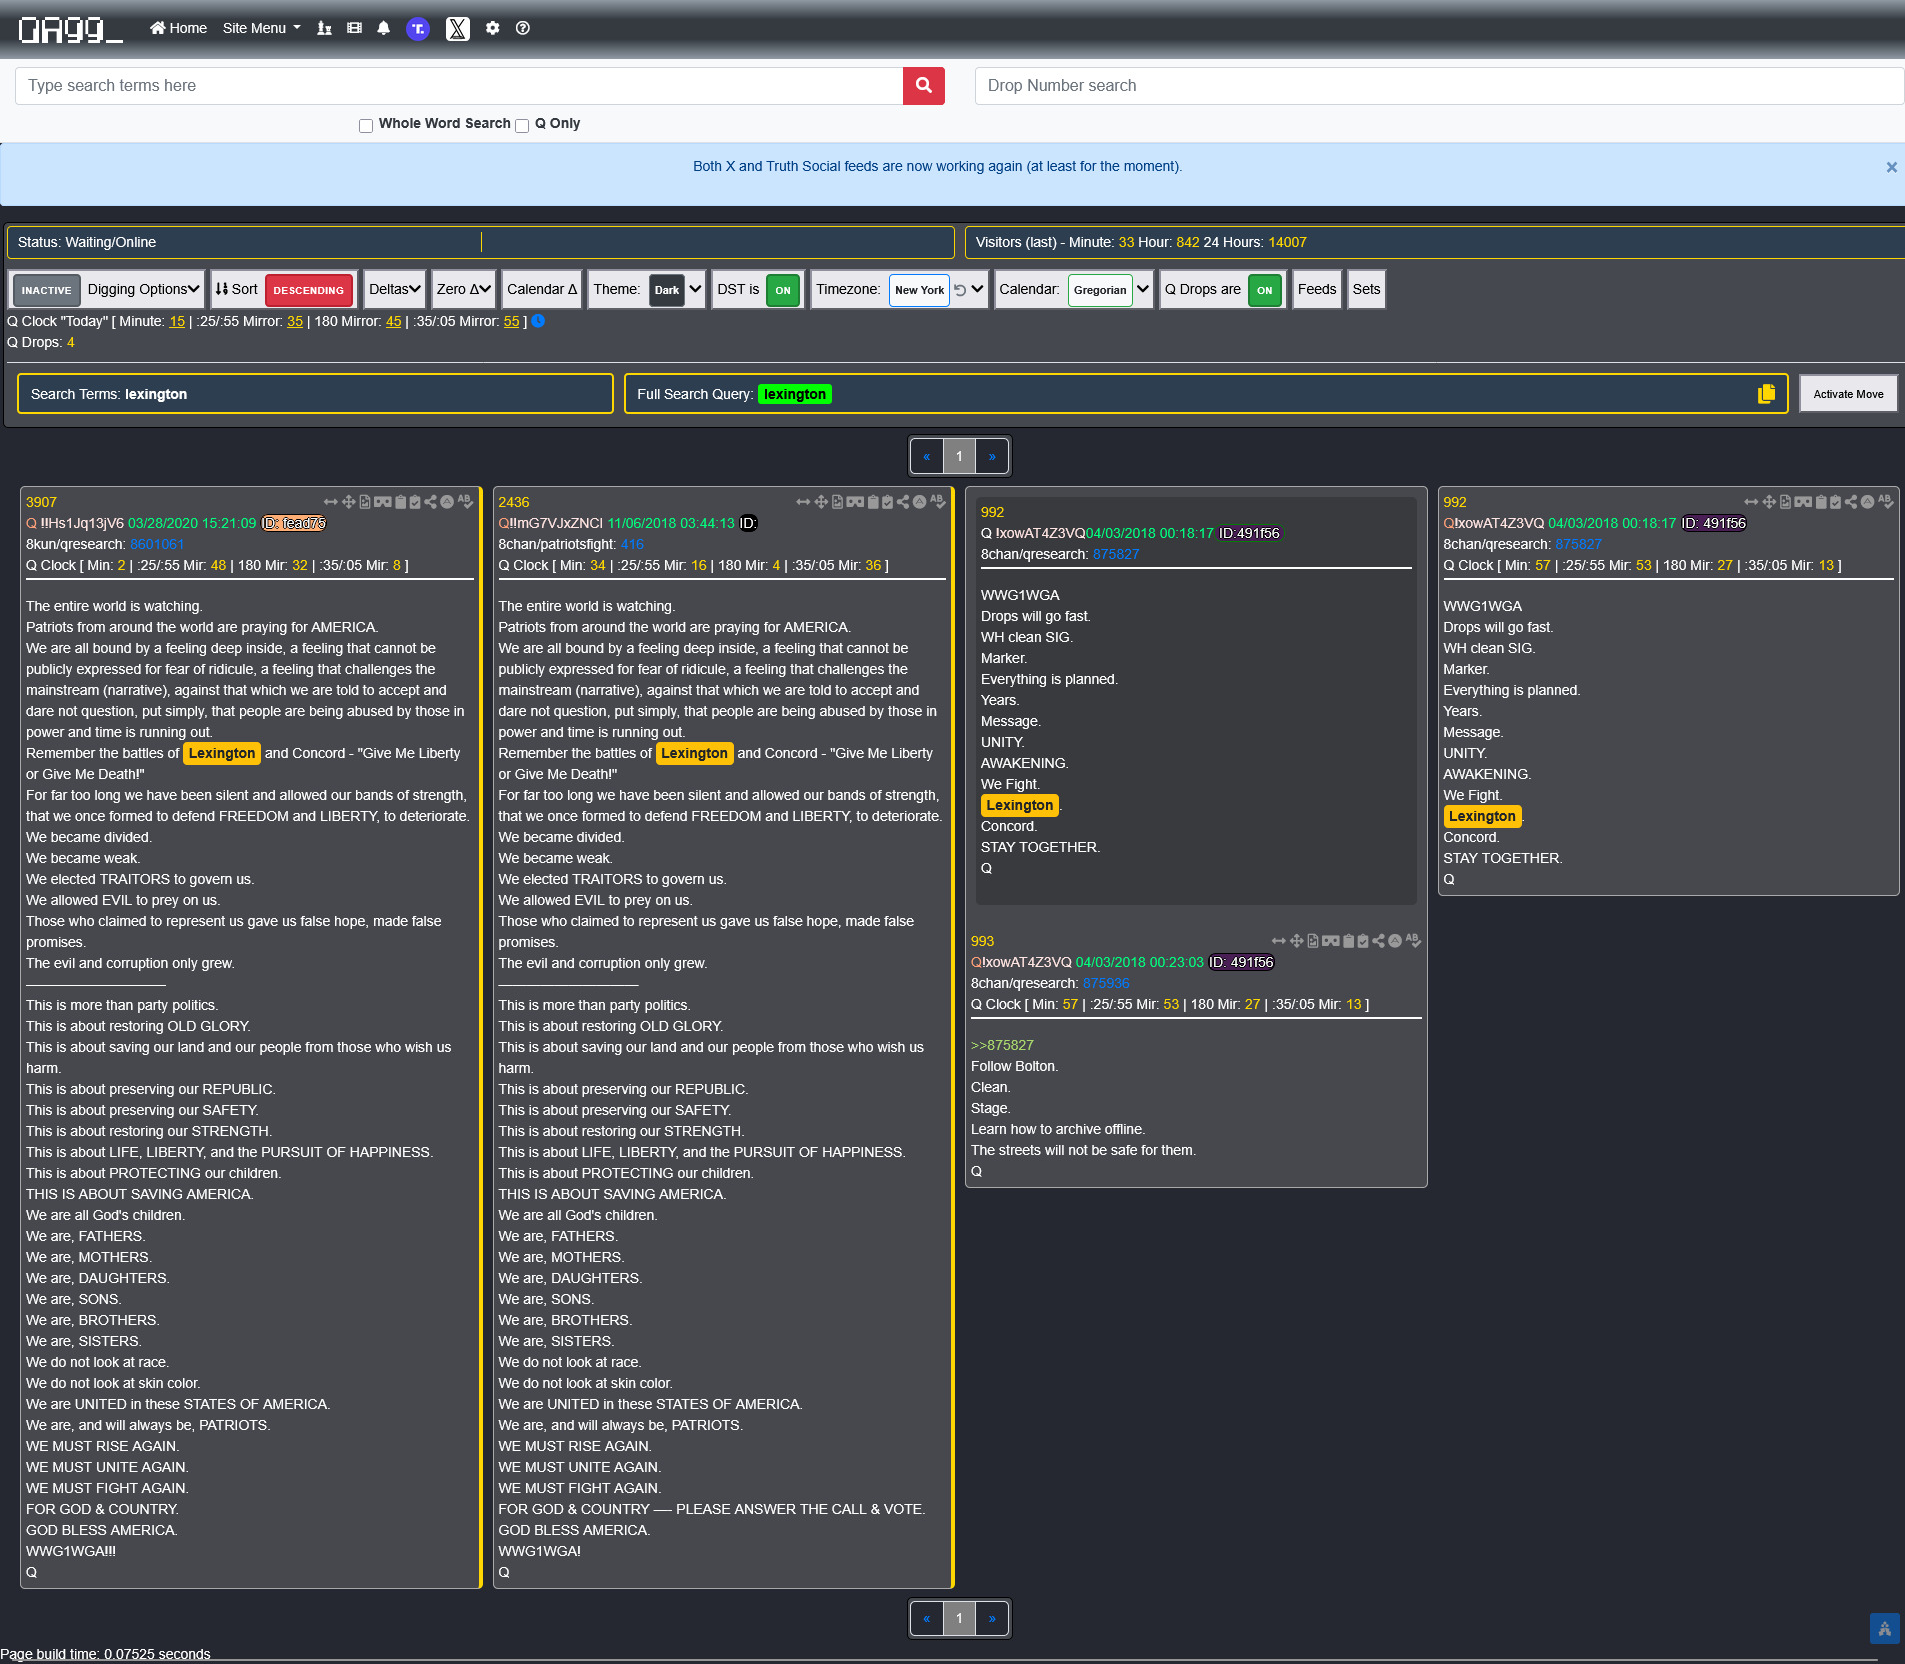Open the Site Menu dropdown
Viewport: 1905px width, 1664px height.
click(261, 28)
